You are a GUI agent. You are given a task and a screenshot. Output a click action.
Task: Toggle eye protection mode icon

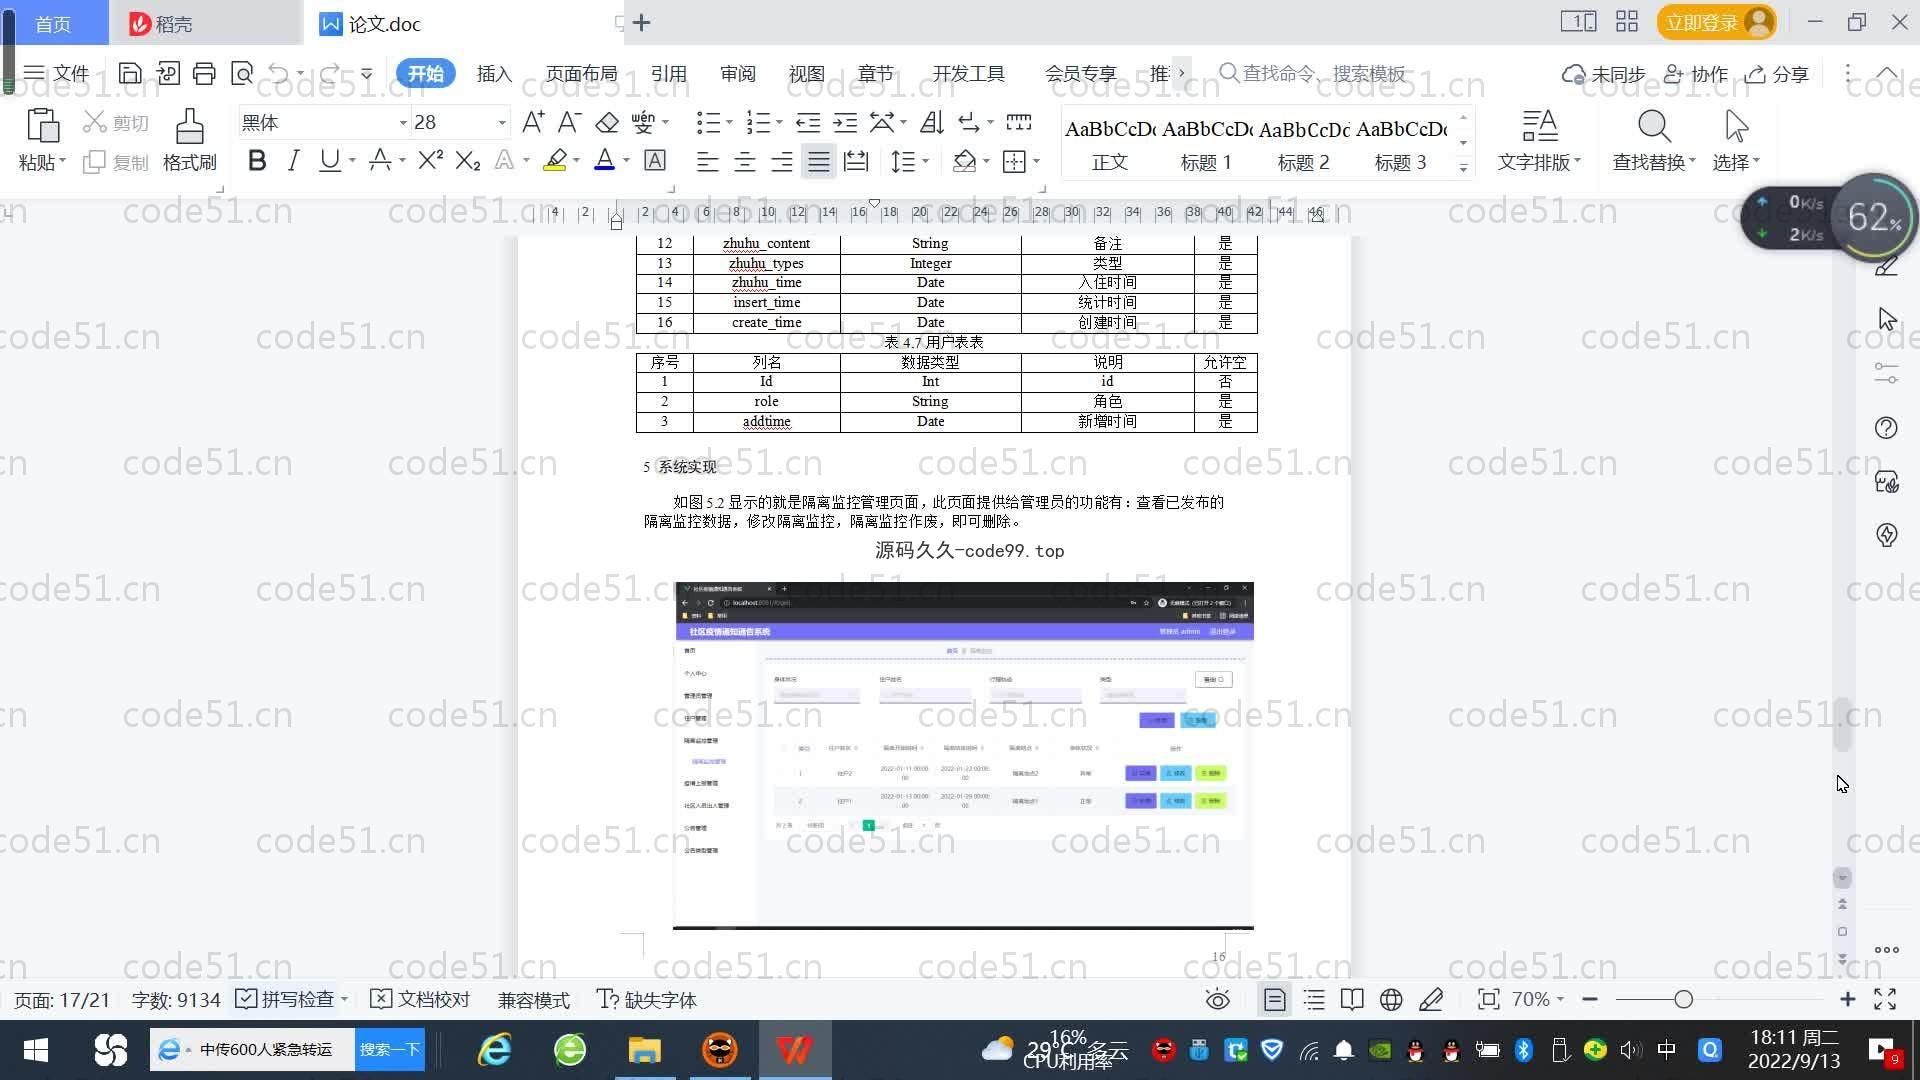[x=1217, y=999]
